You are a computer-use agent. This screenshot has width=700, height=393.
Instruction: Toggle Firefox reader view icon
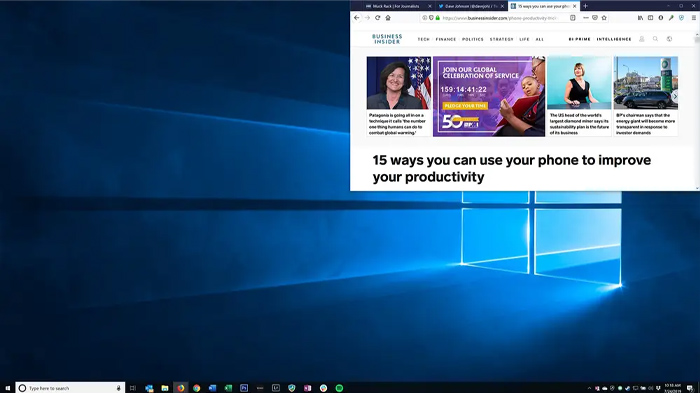point(573,18)
